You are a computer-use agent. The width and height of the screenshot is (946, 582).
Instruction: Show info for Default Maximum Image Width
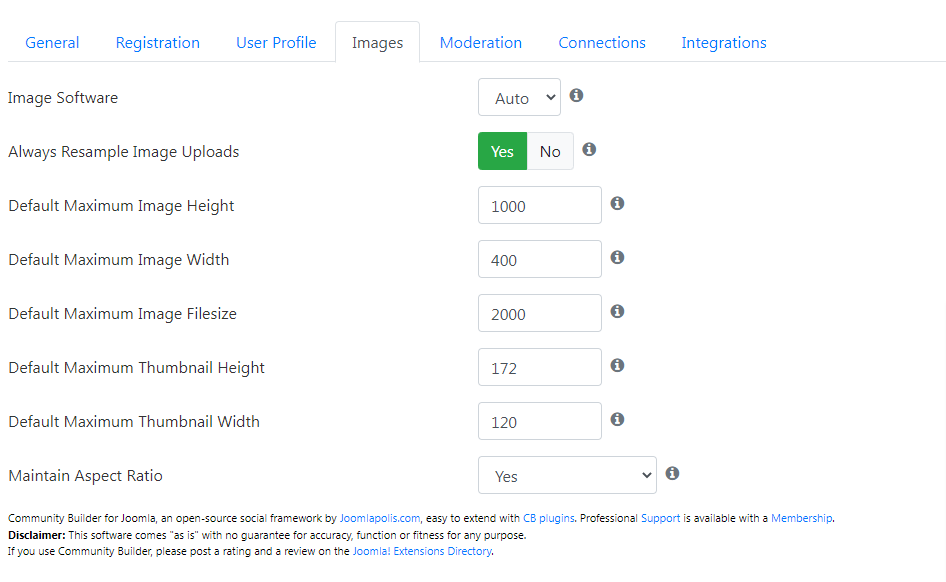pos(617,258)
